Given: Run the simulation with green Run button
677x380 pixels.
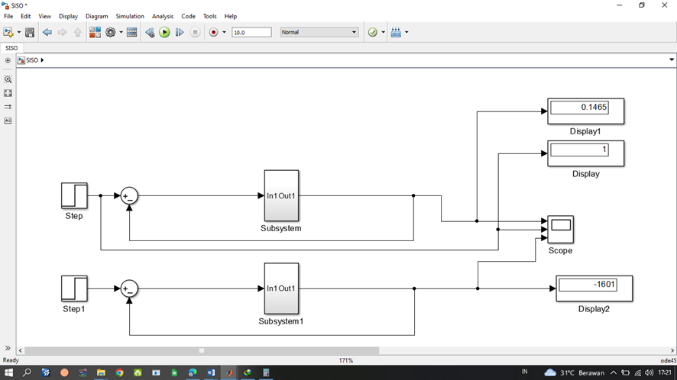Looking at the screenshot, I should 165,32.
